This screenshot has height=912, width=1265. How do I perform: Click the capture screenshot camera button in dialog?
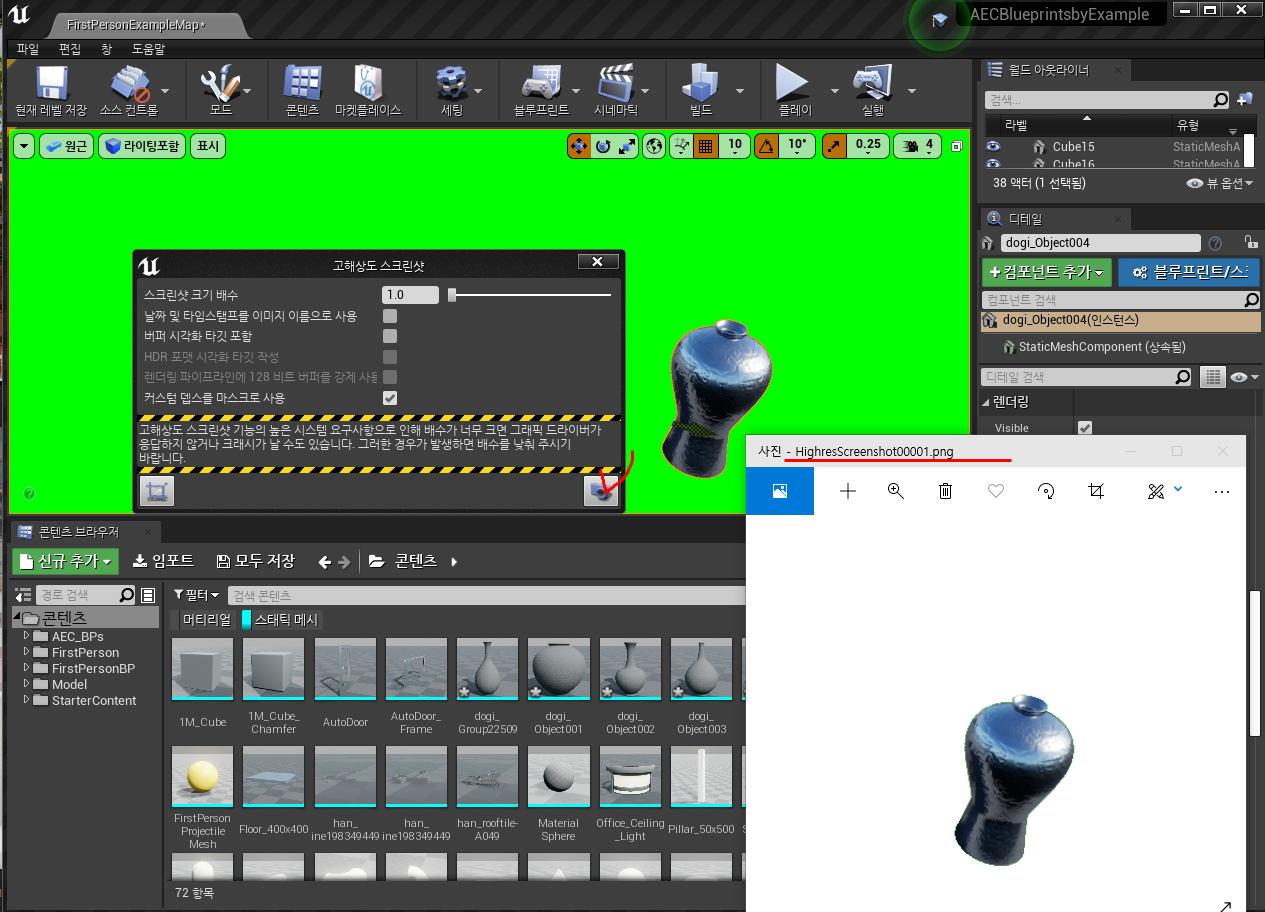601,490
